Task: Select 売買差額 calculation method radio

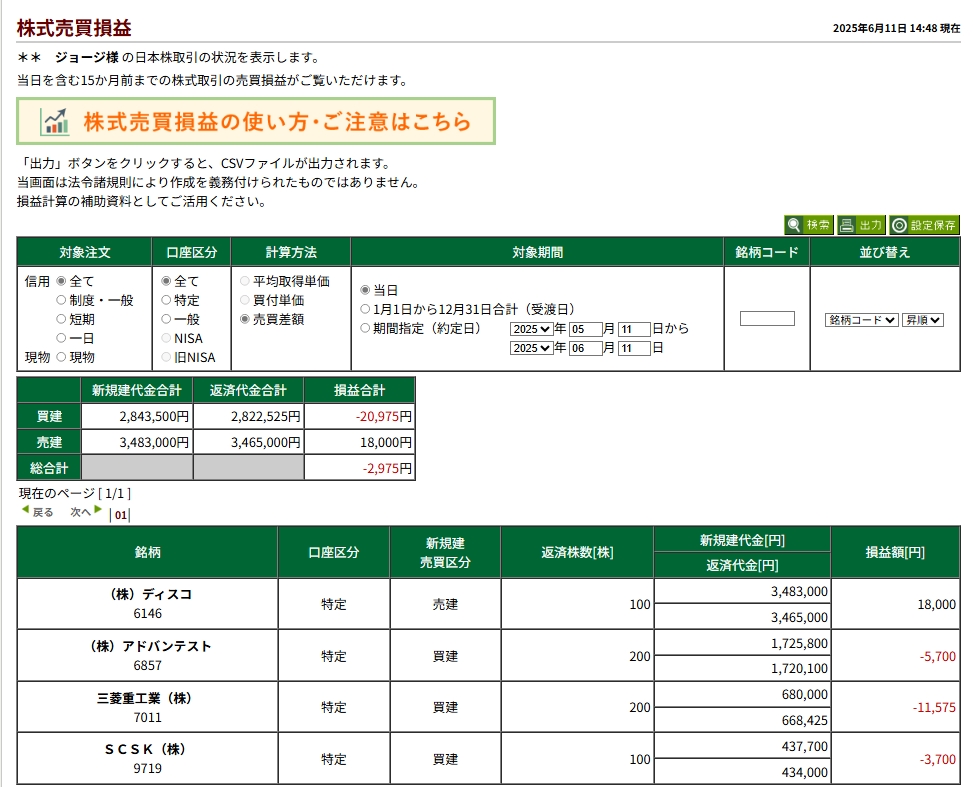Action: 244,319
